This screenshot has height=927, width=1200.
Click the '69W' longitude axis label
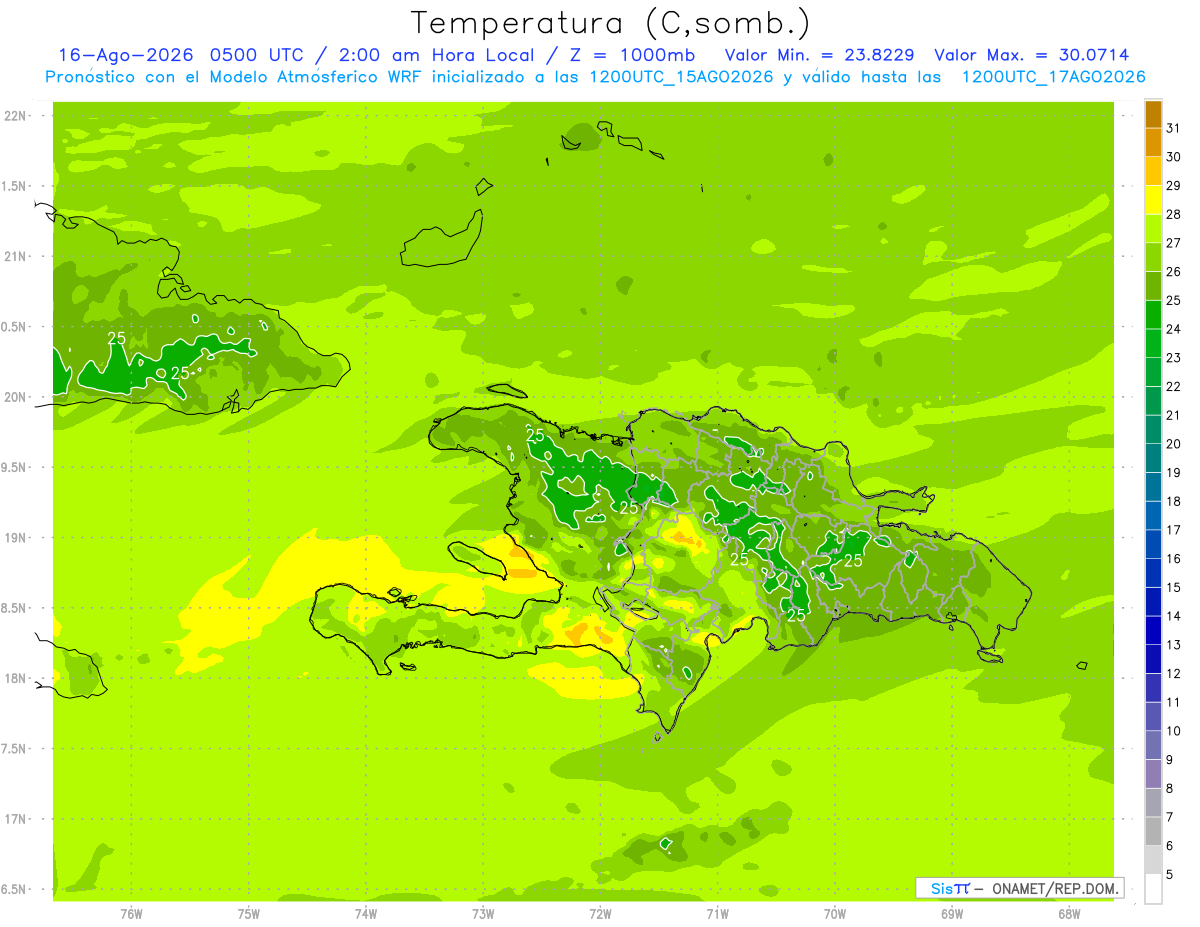point(951,914)
